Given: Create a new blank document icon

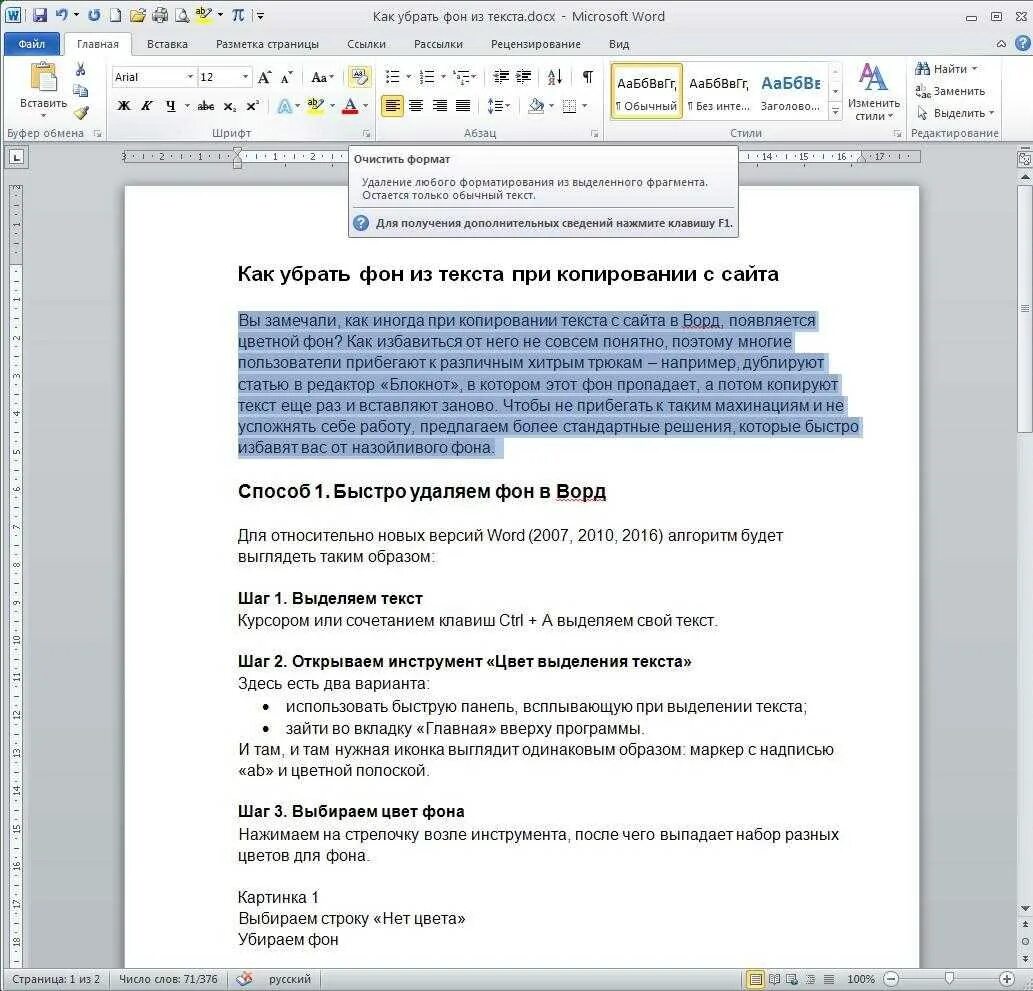Looking at the screenshot, I should (115, 14).
